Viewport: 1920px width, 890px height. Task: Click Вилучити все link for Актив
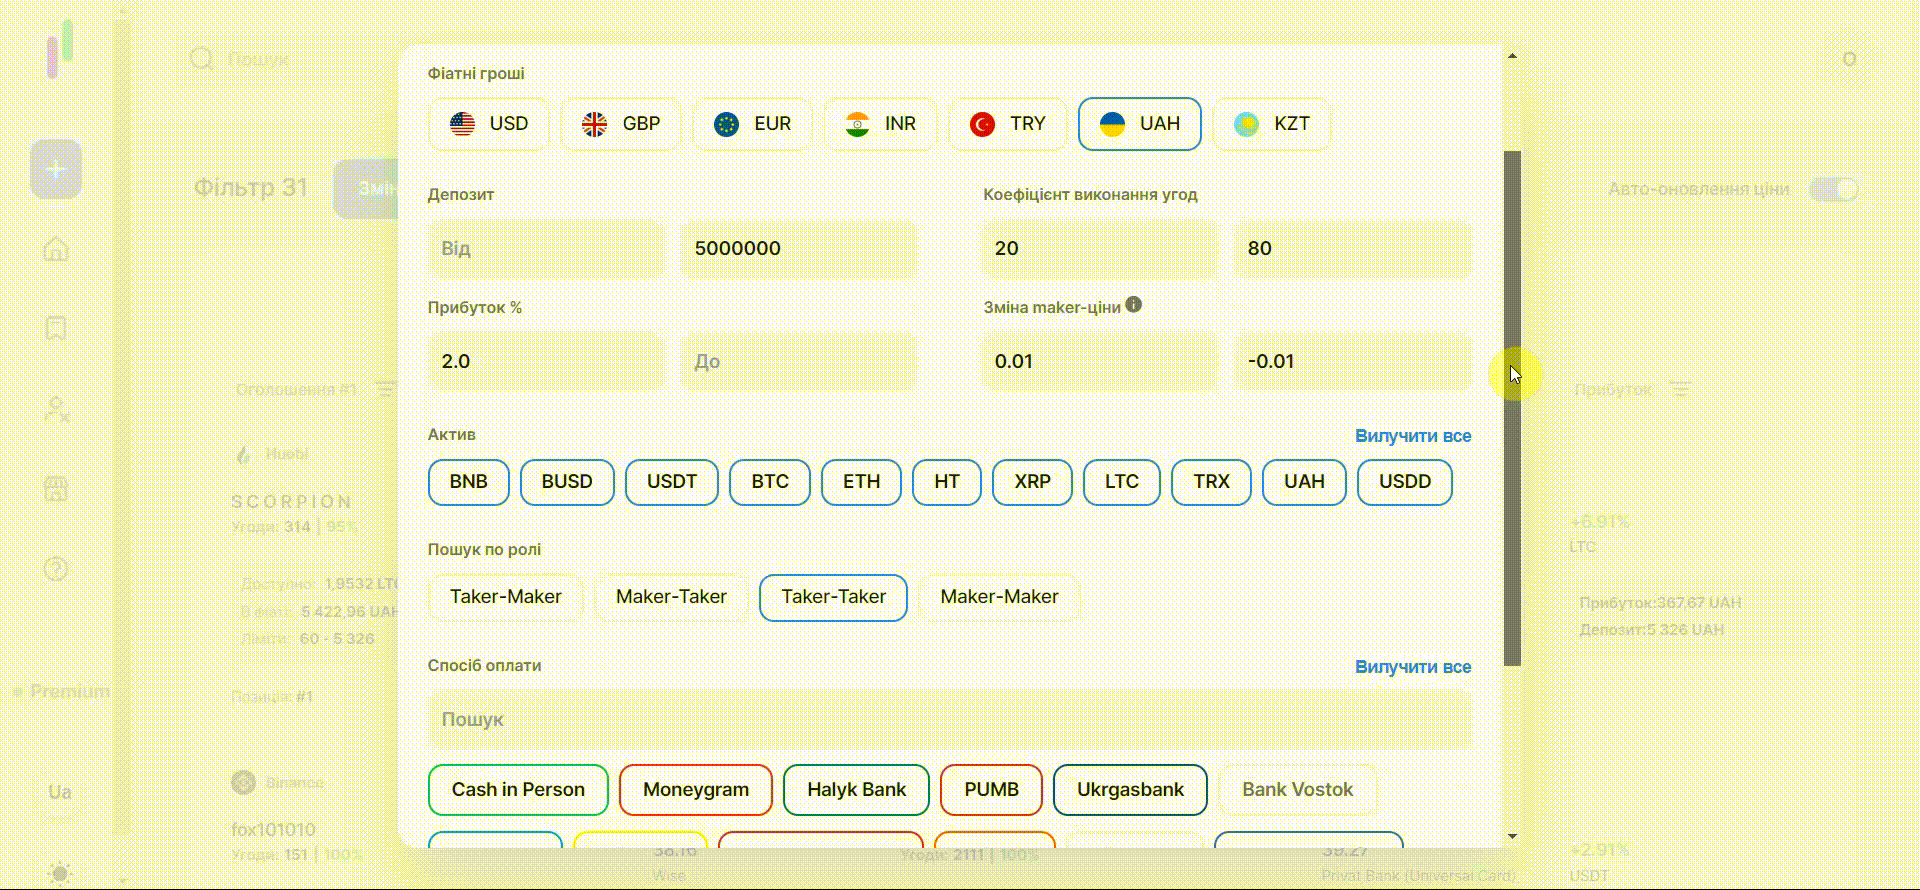[1412, 436]
